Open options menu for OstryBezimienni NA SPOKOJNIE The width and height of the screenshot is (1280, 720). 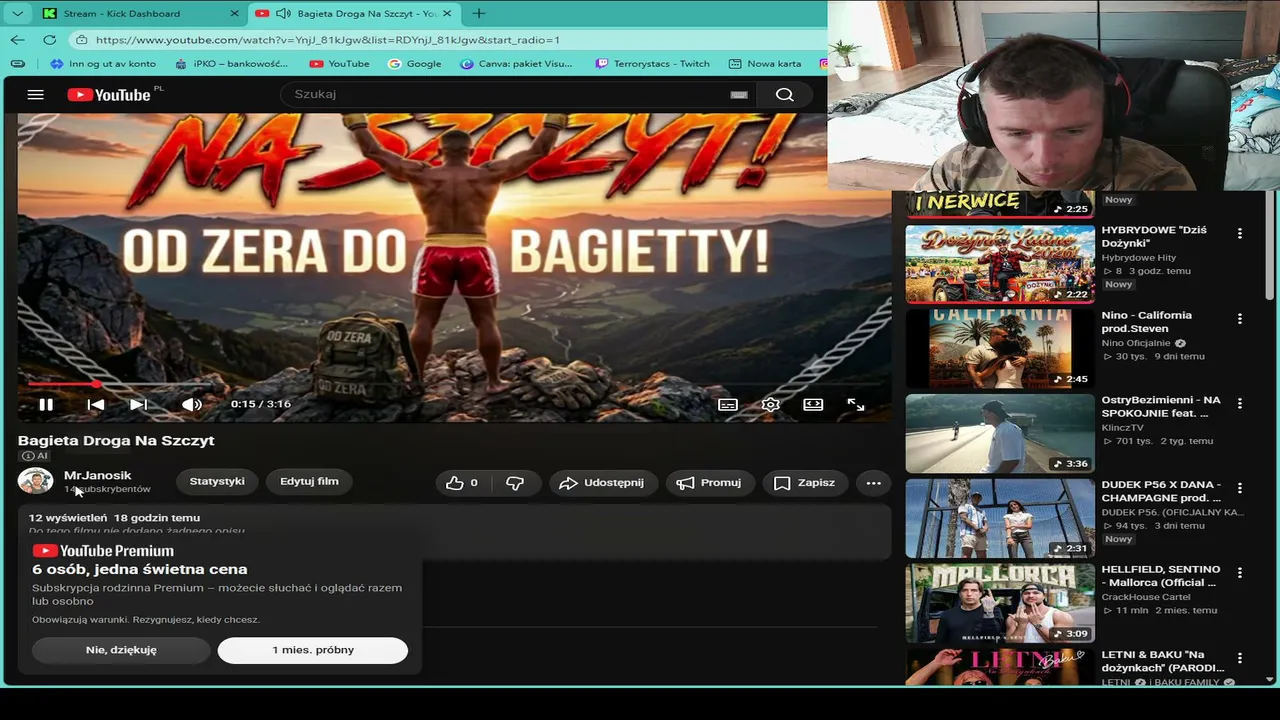point(1240,404)
